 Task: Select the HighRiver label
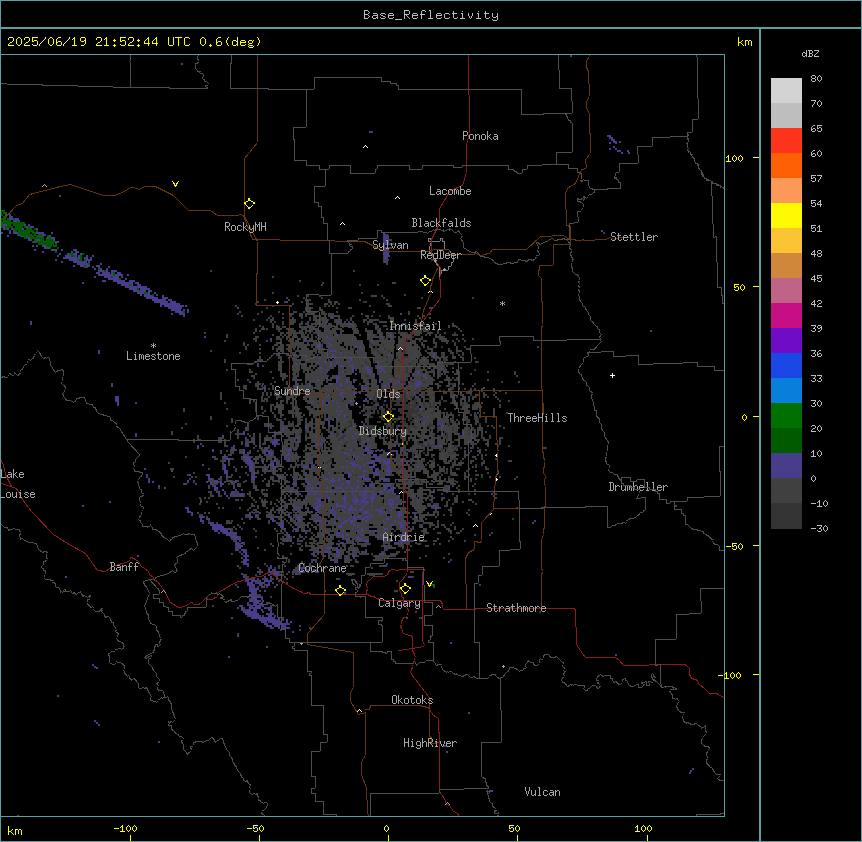click(x=430, y=743)
